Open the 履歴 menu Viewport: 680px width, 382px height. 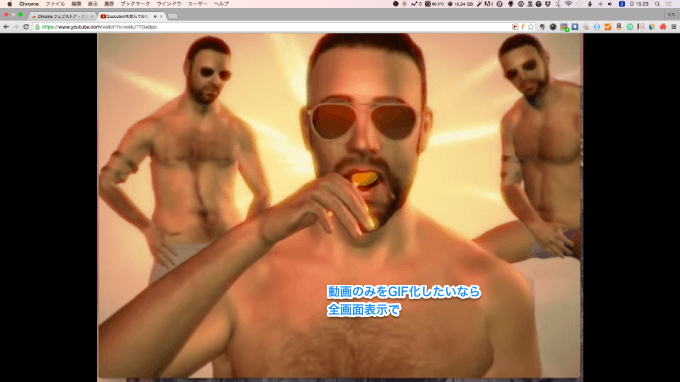[109, 4]
